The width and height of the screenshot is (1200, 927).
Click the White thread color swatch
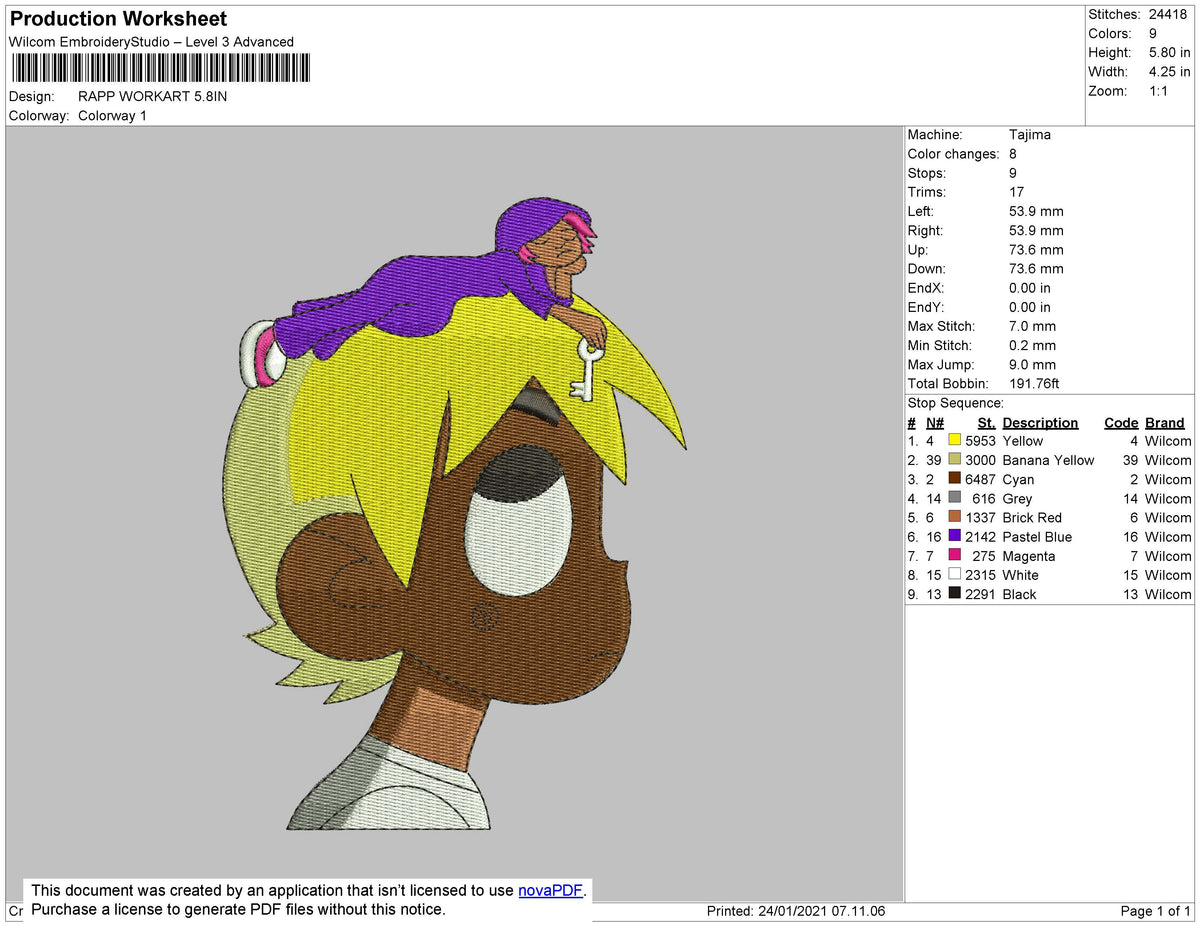pyautogui.click(x=954, y=574)
